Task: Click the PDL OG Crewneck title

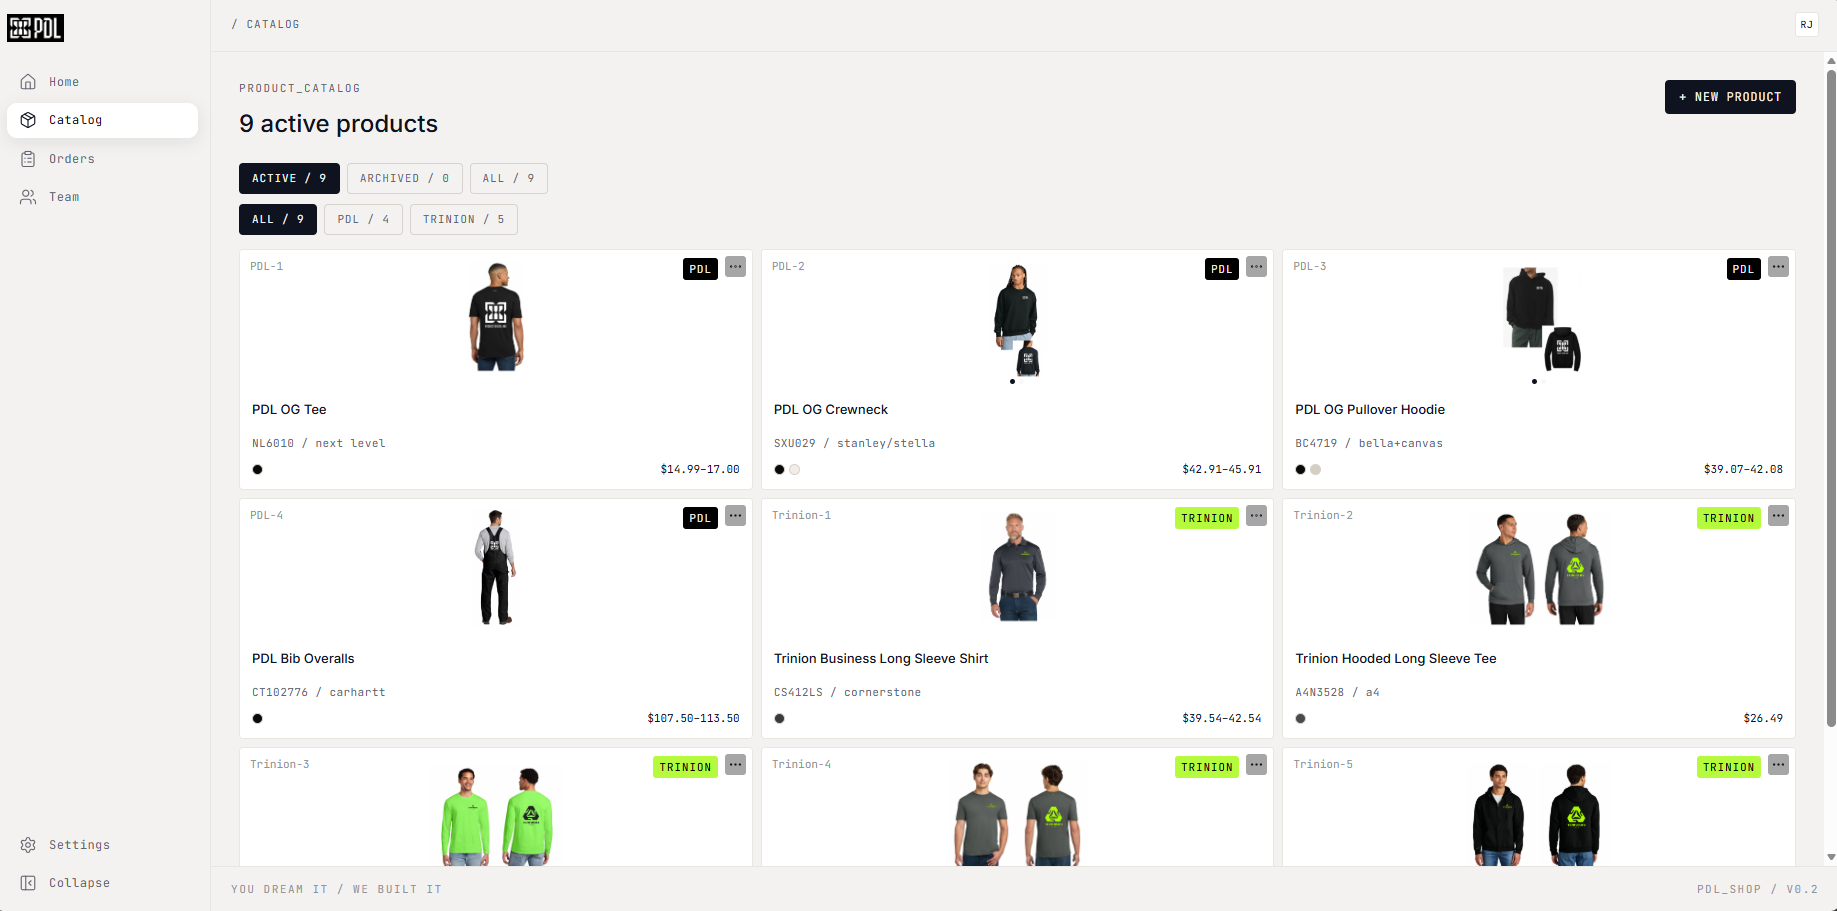Action: [x=831, y=409]
